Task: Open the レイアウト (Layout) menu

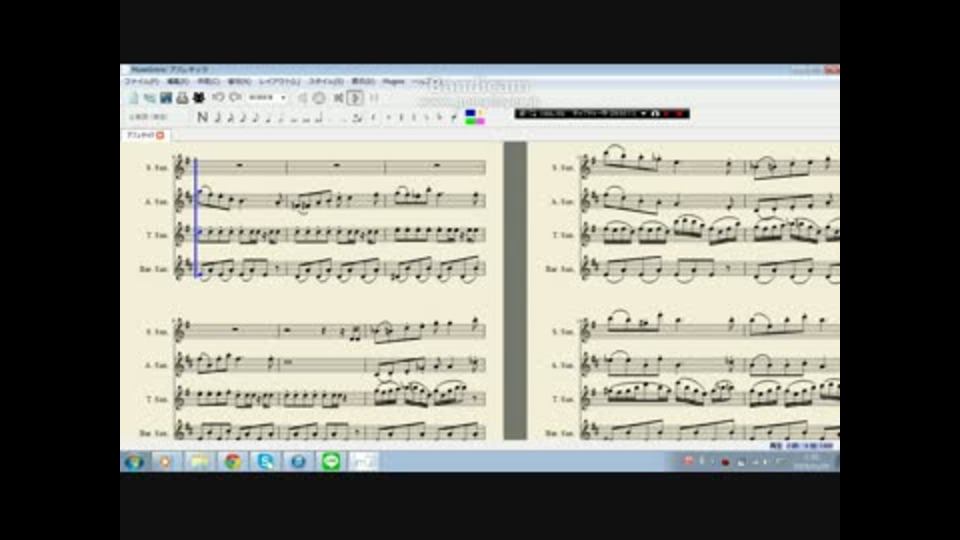Action: (279, 81)
